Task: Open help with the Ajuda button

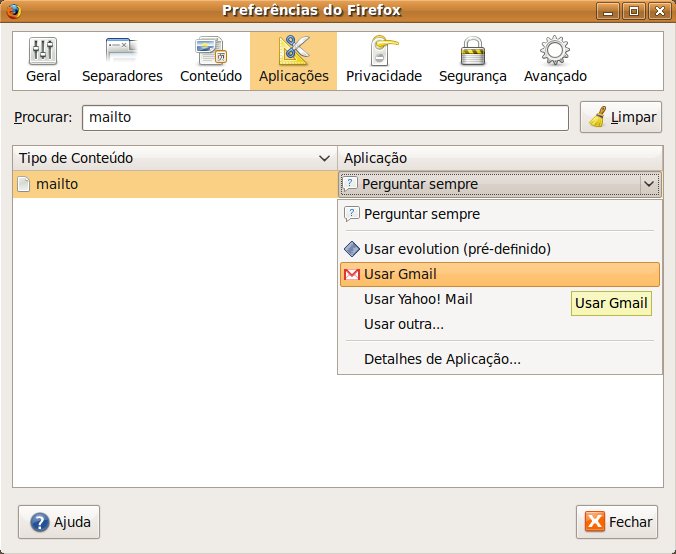Action: point(59,522)
